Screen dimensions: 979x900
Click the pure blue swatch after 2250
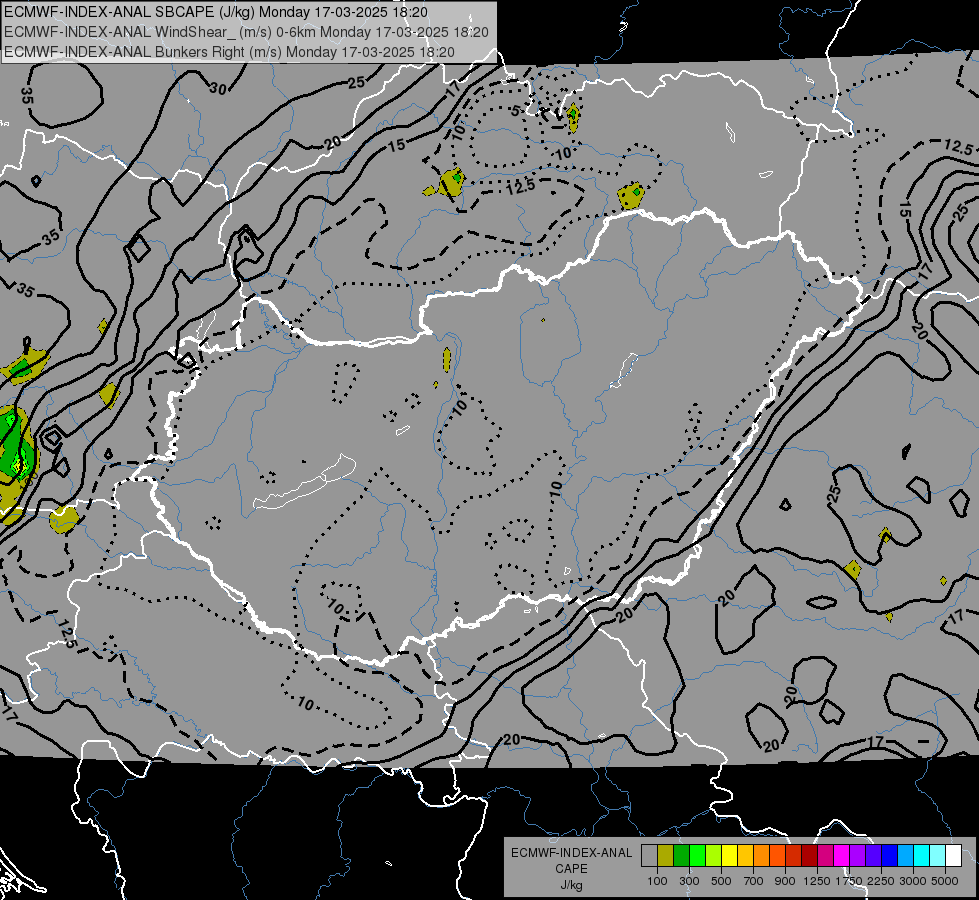click(890, 856)
